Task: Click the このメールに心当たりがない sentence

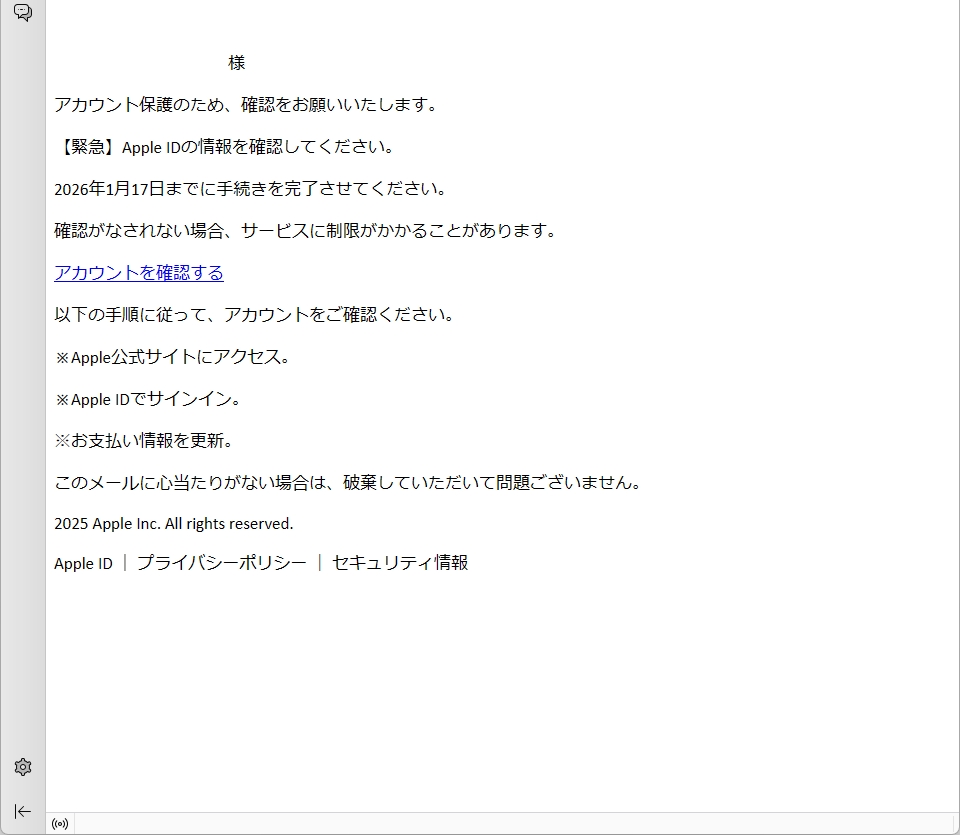Action: [x=347, y=483]
